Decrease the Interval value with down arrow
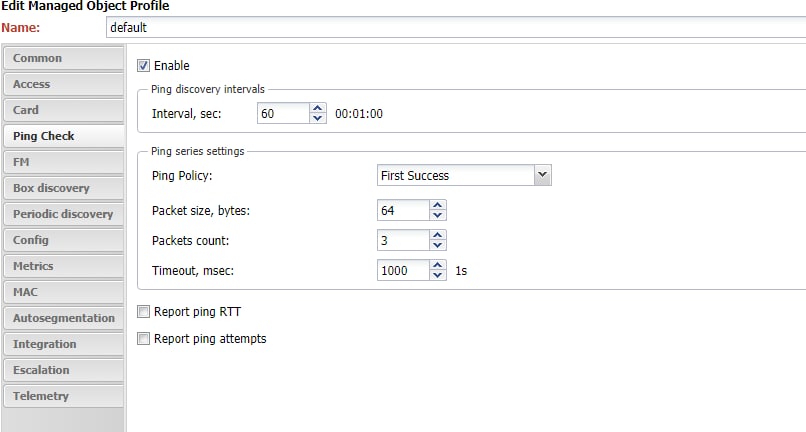This screenshot has width=806, height=432. (x=318, y=118)
